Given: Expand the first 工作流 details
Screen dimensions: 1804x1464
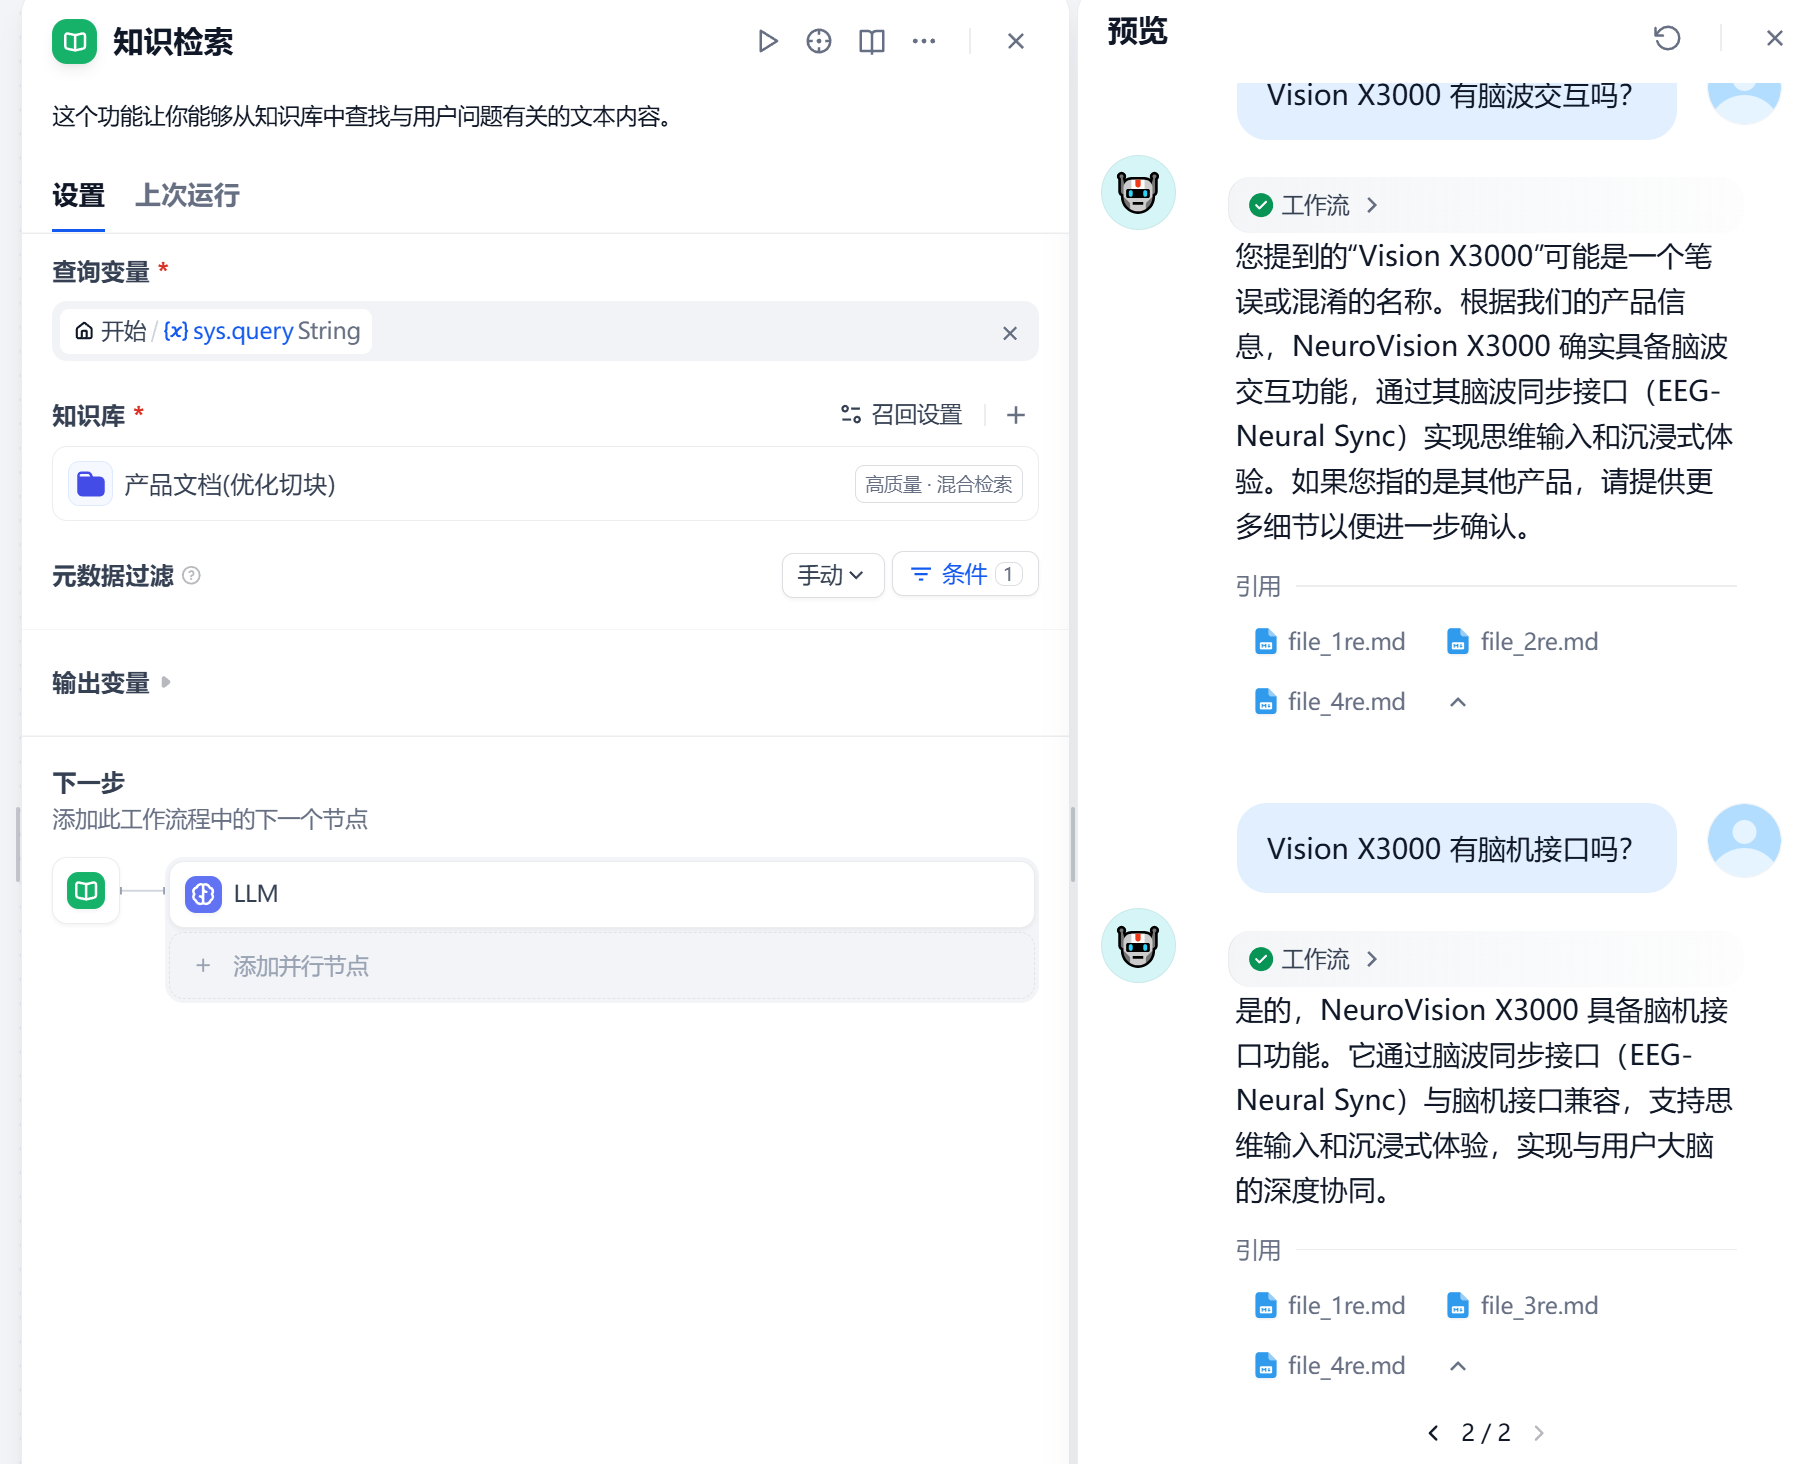Looking at the screenshot, I should pyautogui.click(x=1315, y=205).
